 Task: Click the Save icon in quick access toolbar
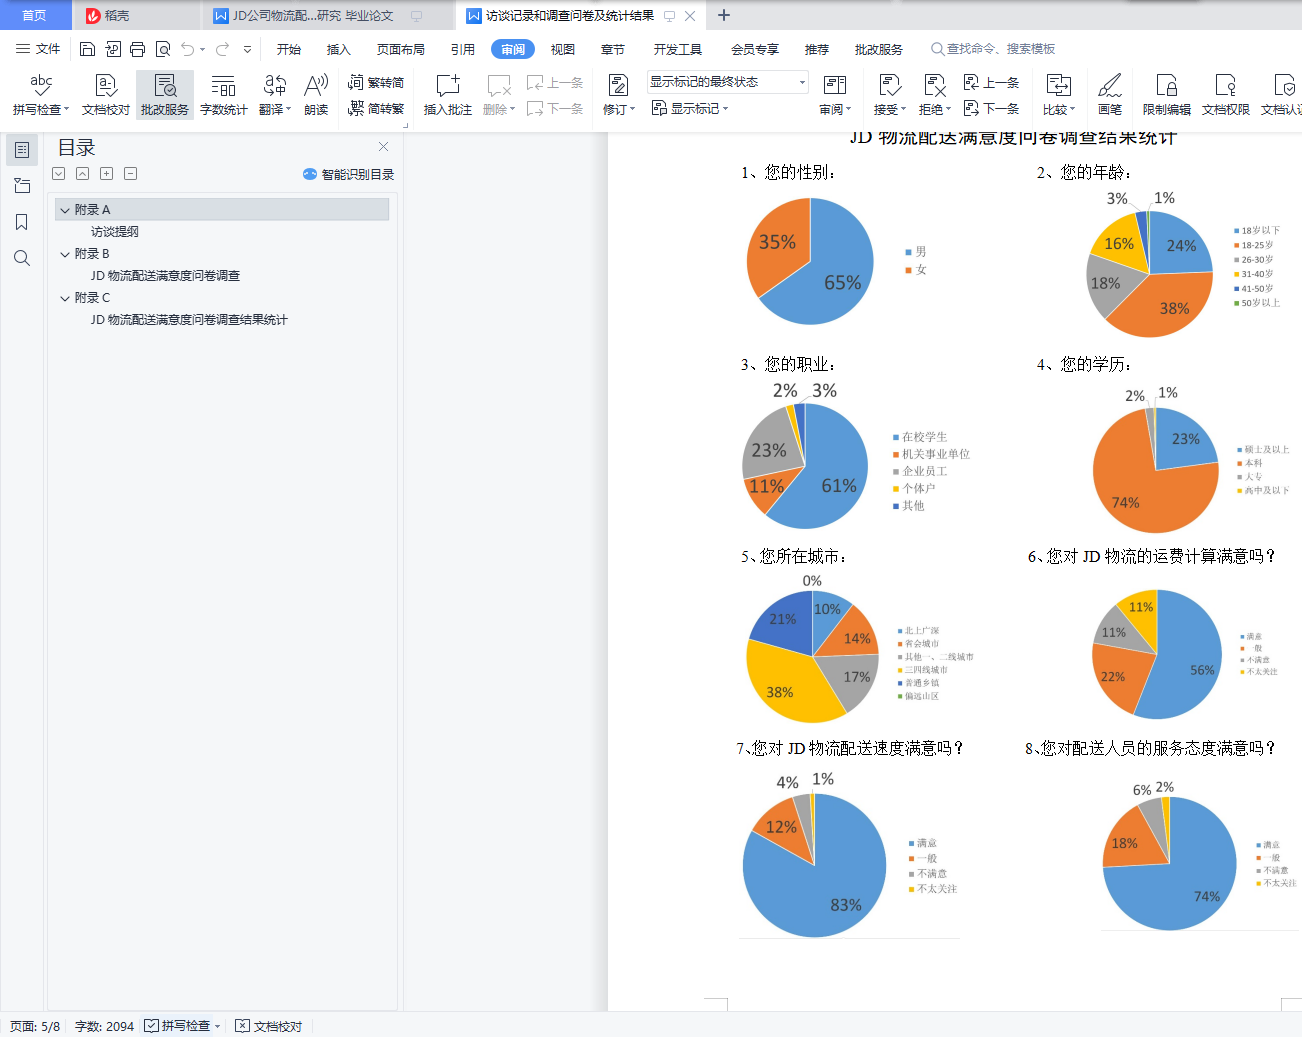87,49
